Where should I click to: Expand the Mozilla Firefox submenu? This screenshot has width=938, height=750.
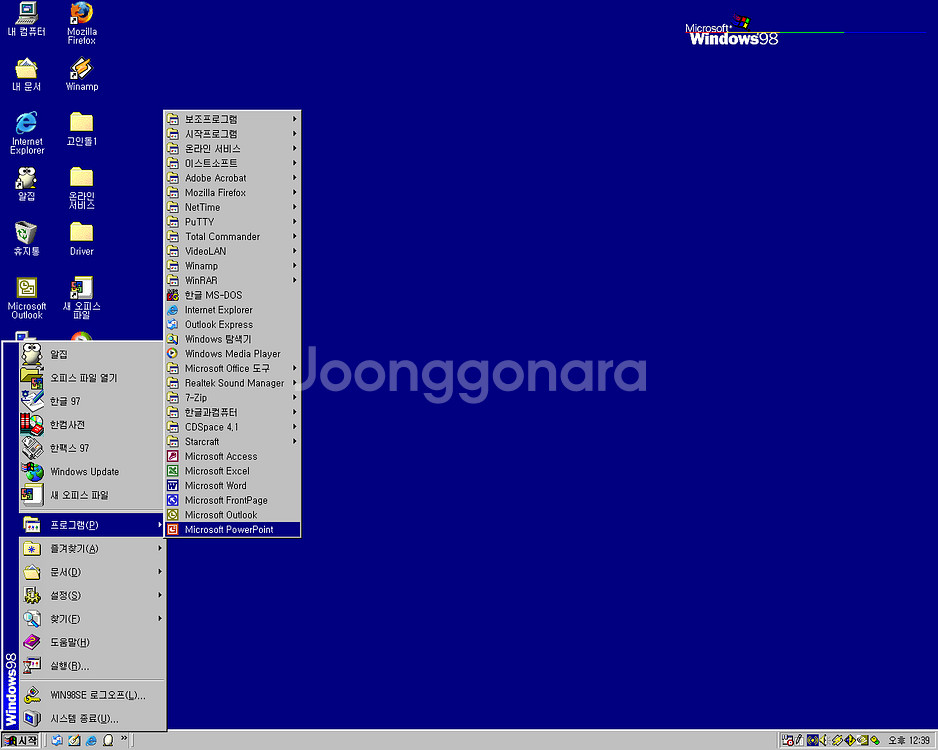coord(233,193)
